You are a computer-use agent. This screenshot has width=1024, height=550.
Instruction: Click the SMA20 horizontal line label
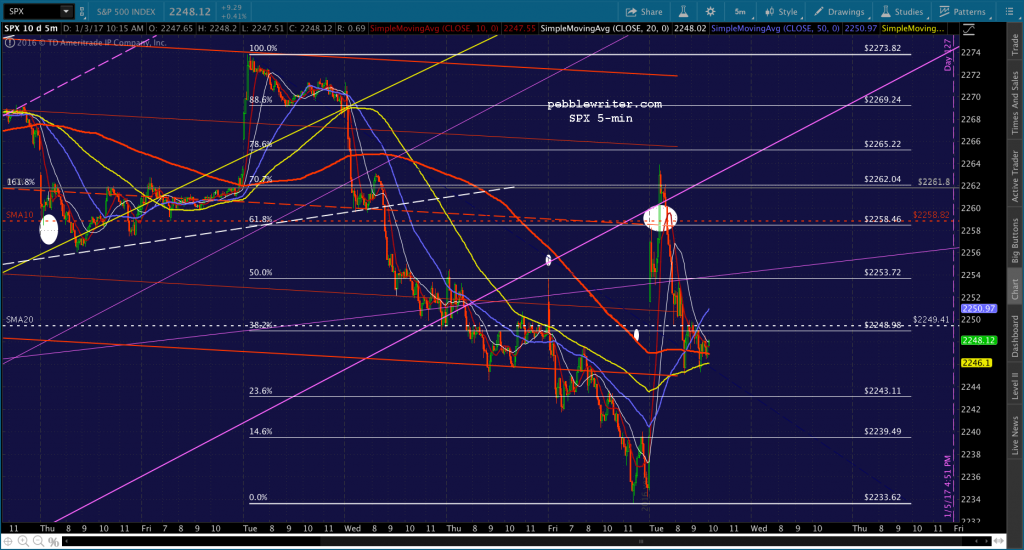(x=20, y=319)
